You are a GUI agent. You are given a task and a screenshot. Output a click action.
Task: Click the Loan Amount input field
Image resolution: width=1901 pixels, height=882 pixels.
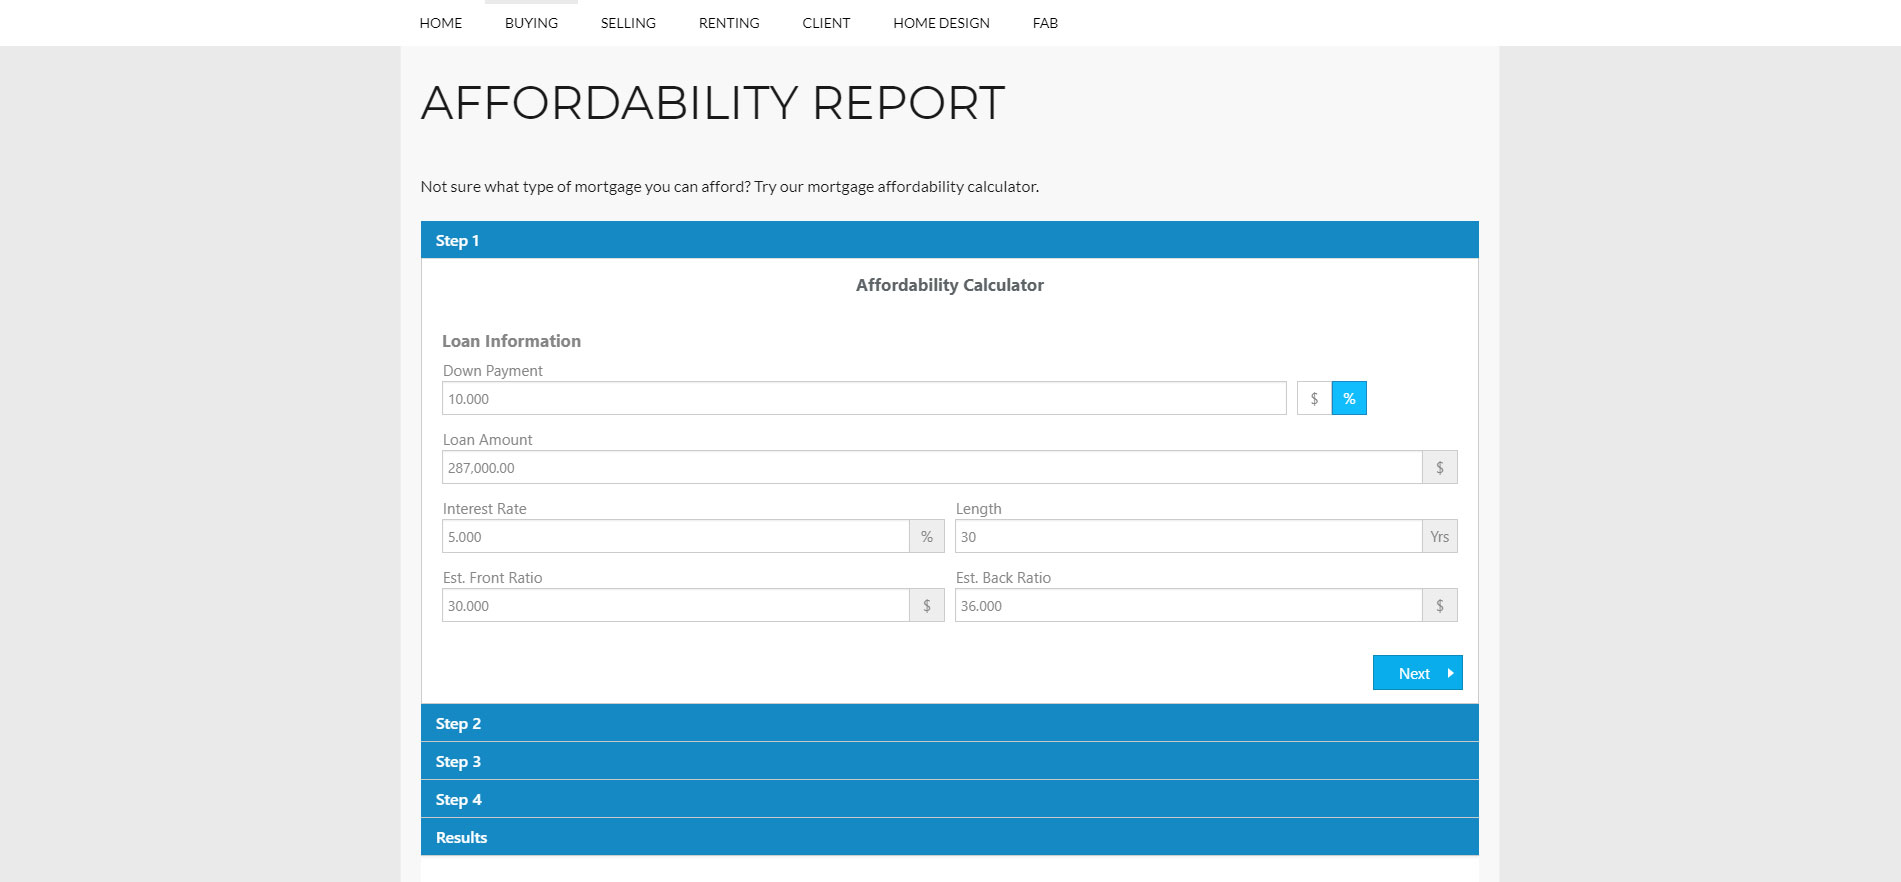(x=932, y=467)
